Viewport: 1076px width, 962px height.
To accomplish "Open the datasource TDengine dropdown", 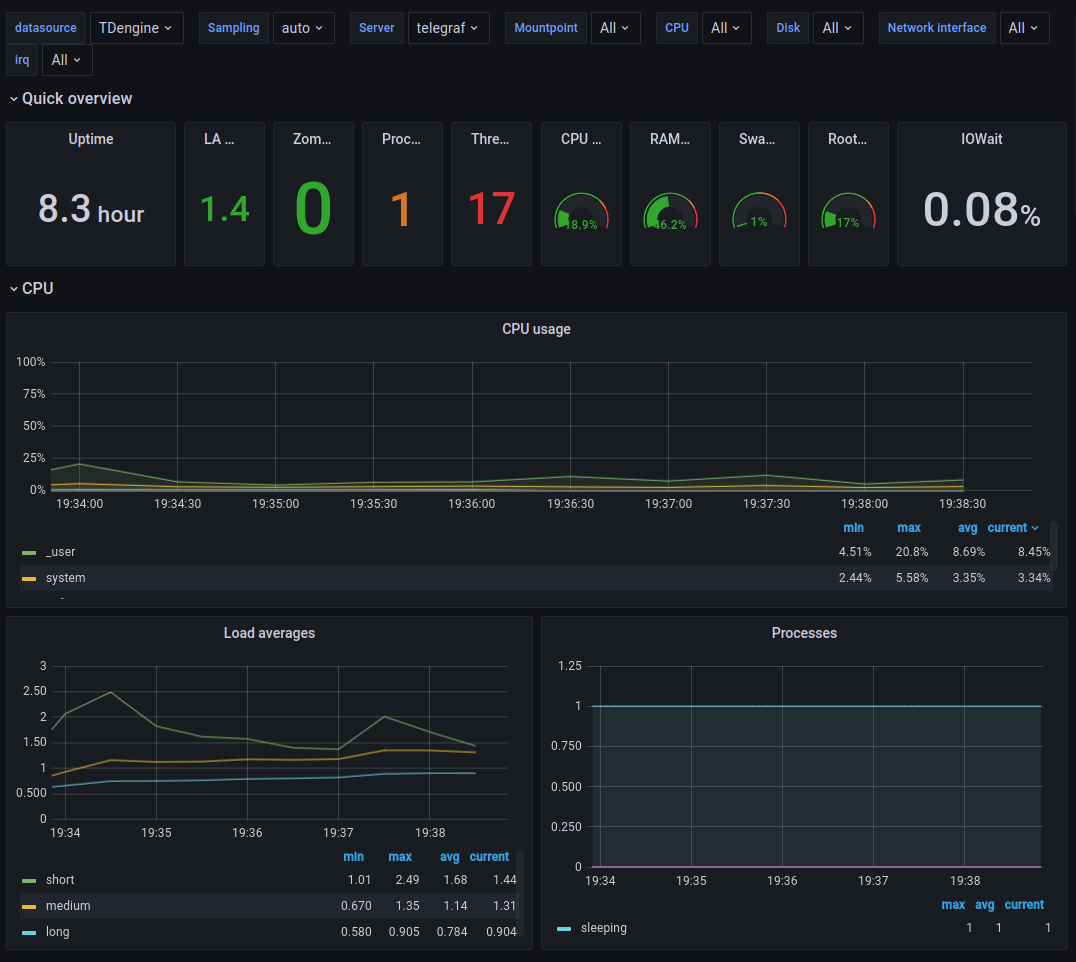I will pyautogui.click(x=137, y=28).
